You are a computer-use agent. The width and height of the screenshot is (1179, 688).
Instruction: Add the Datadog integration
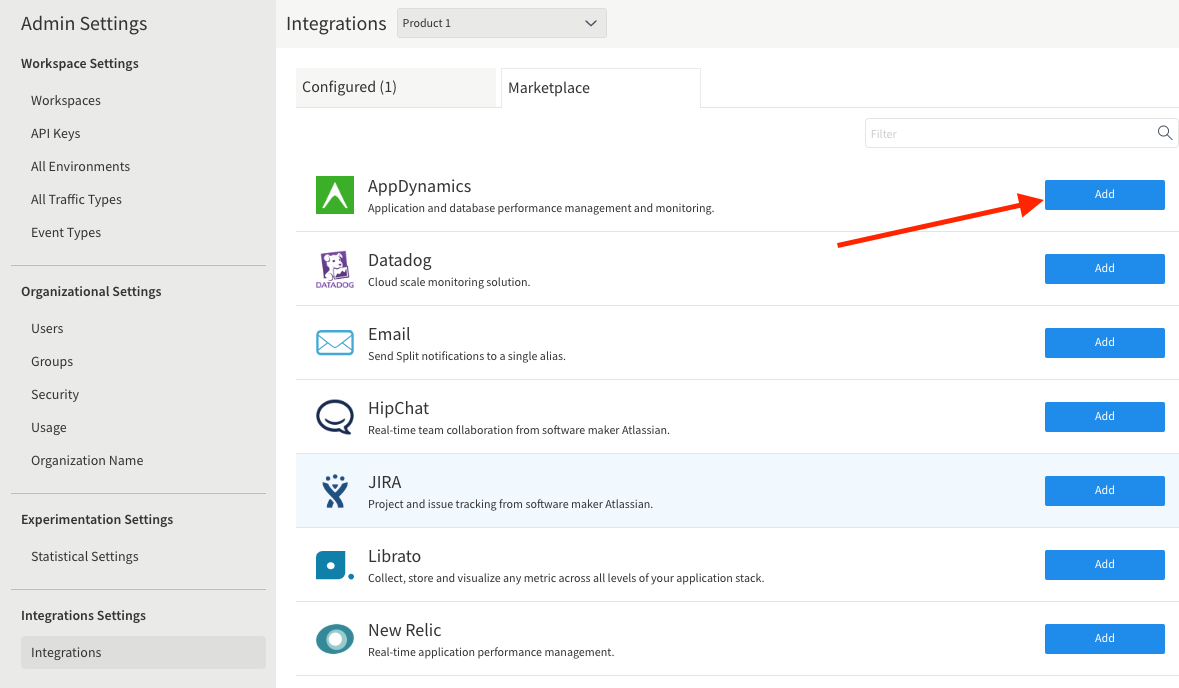[1104, 269]
